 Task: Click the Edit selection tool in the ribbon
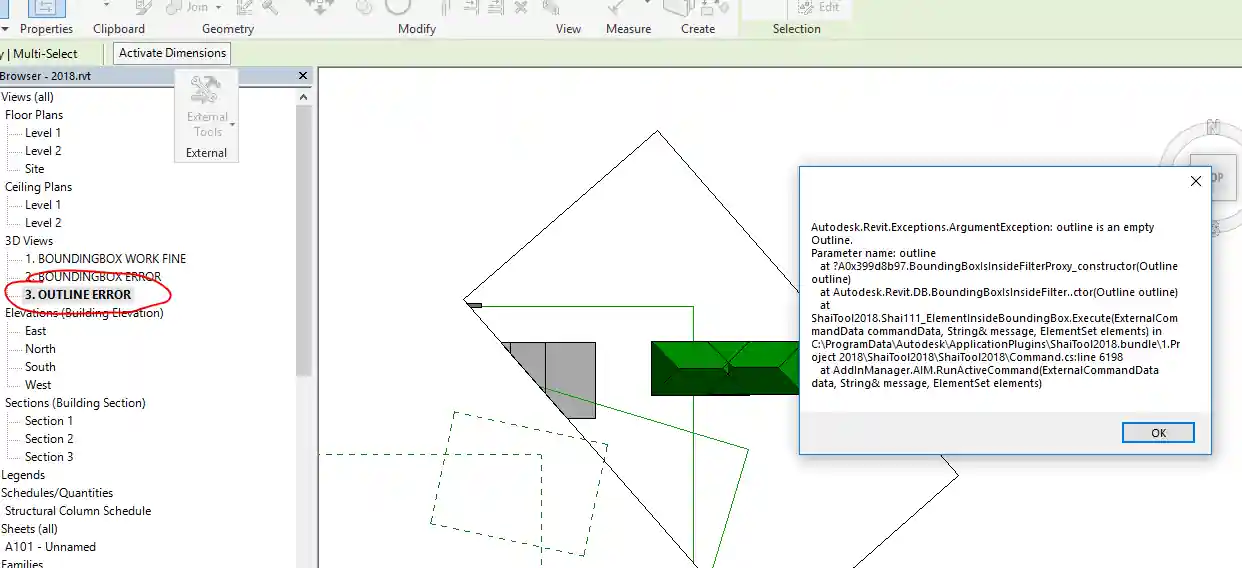(819, 7)
